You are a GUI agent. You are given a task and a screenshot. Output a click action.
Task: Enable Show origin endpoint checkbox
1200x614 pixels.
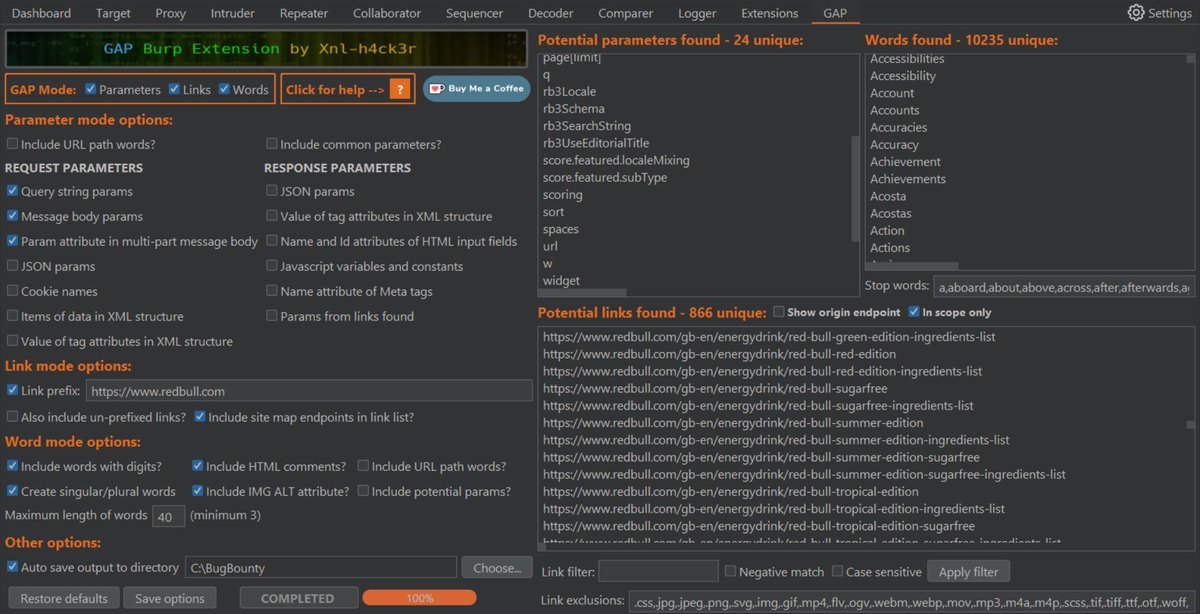click(x=779, y=312)
